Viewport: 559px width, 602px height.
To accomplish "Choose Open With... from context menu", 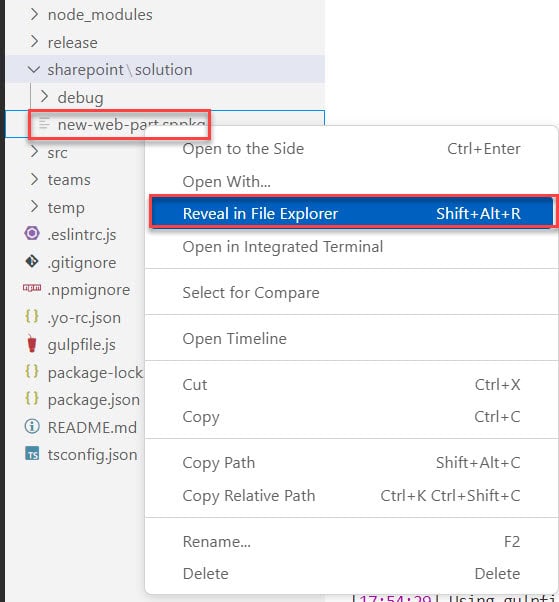I will [x=351, y=182].
